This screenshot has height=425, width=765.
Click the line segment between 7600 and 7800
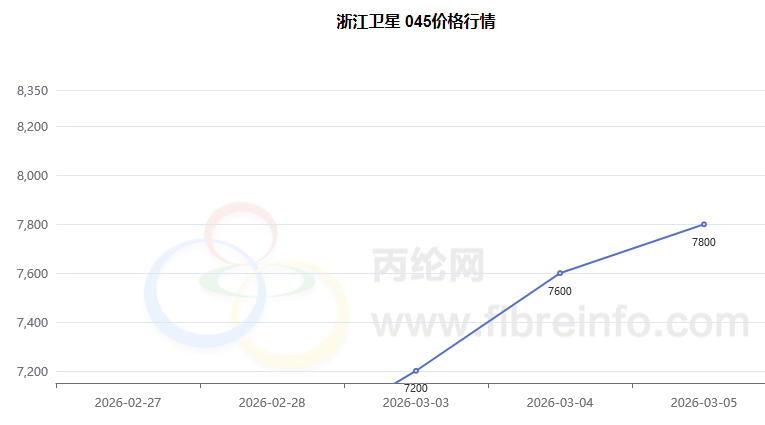(x=632, y=249)
